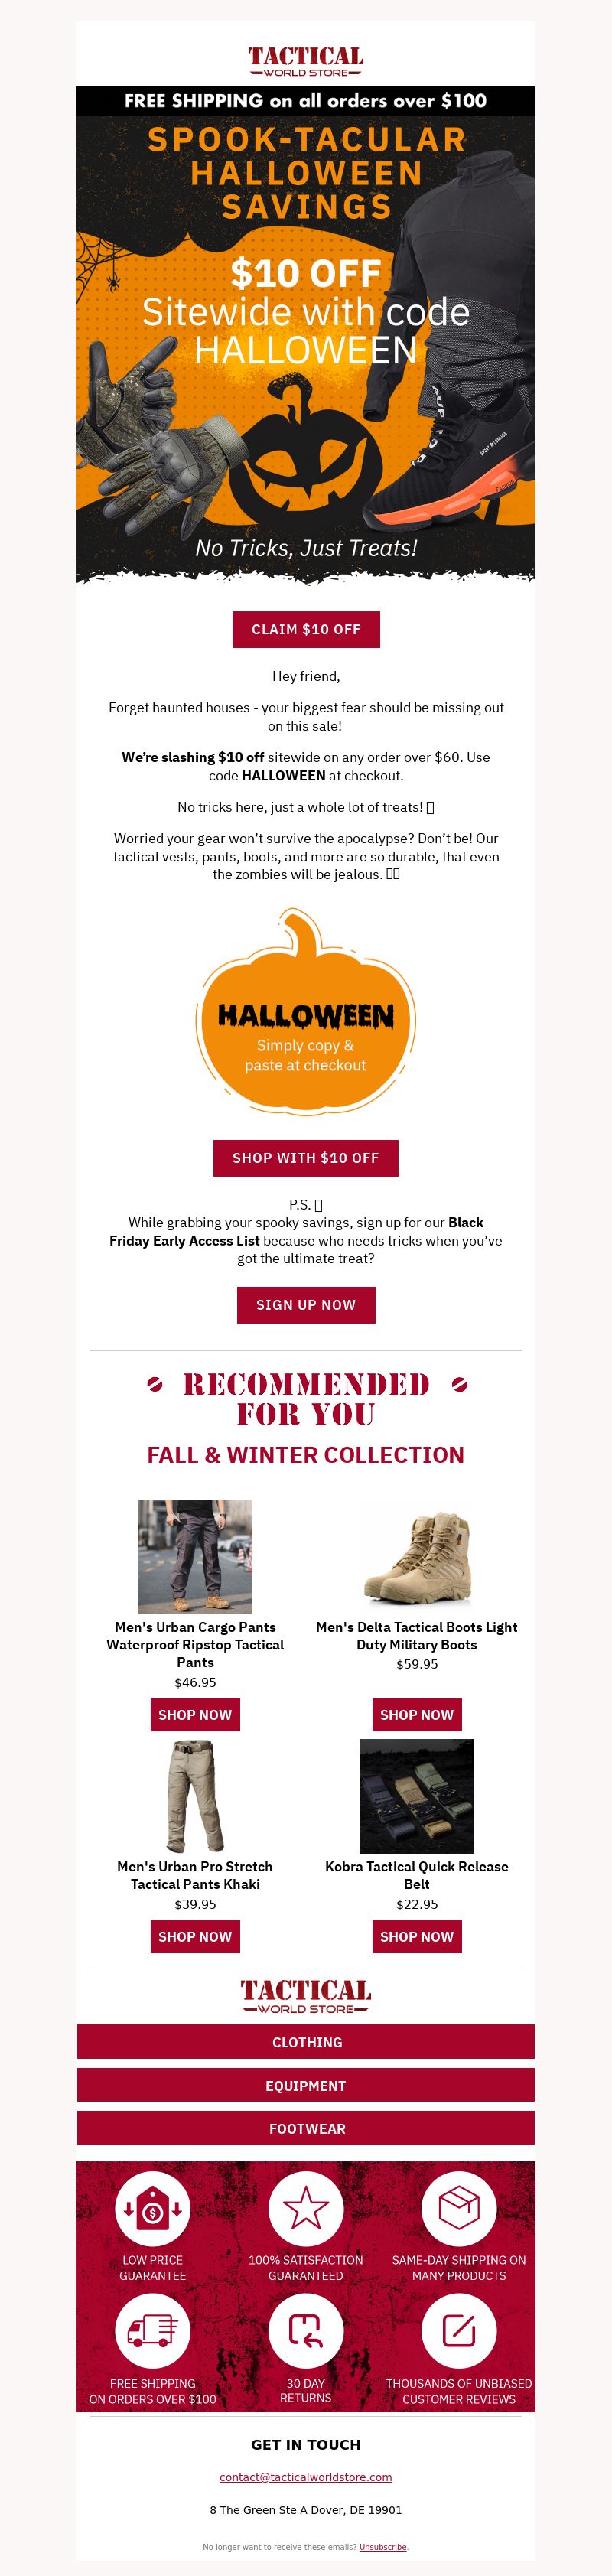Click the Same-Day Shipping box icon
This screenshot has height=2576, width=612.
(459, 2208)
